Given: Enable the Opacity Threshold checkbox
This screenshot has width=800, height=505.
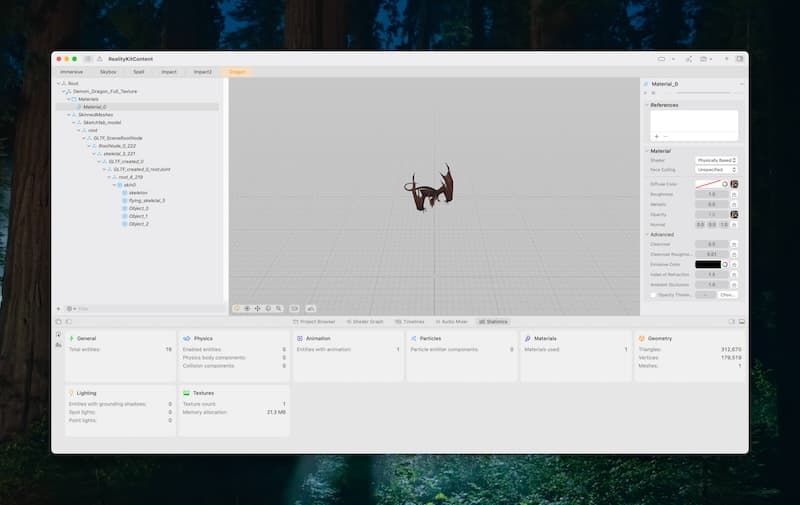Looking at the screenshot, I should coord(653,295).
